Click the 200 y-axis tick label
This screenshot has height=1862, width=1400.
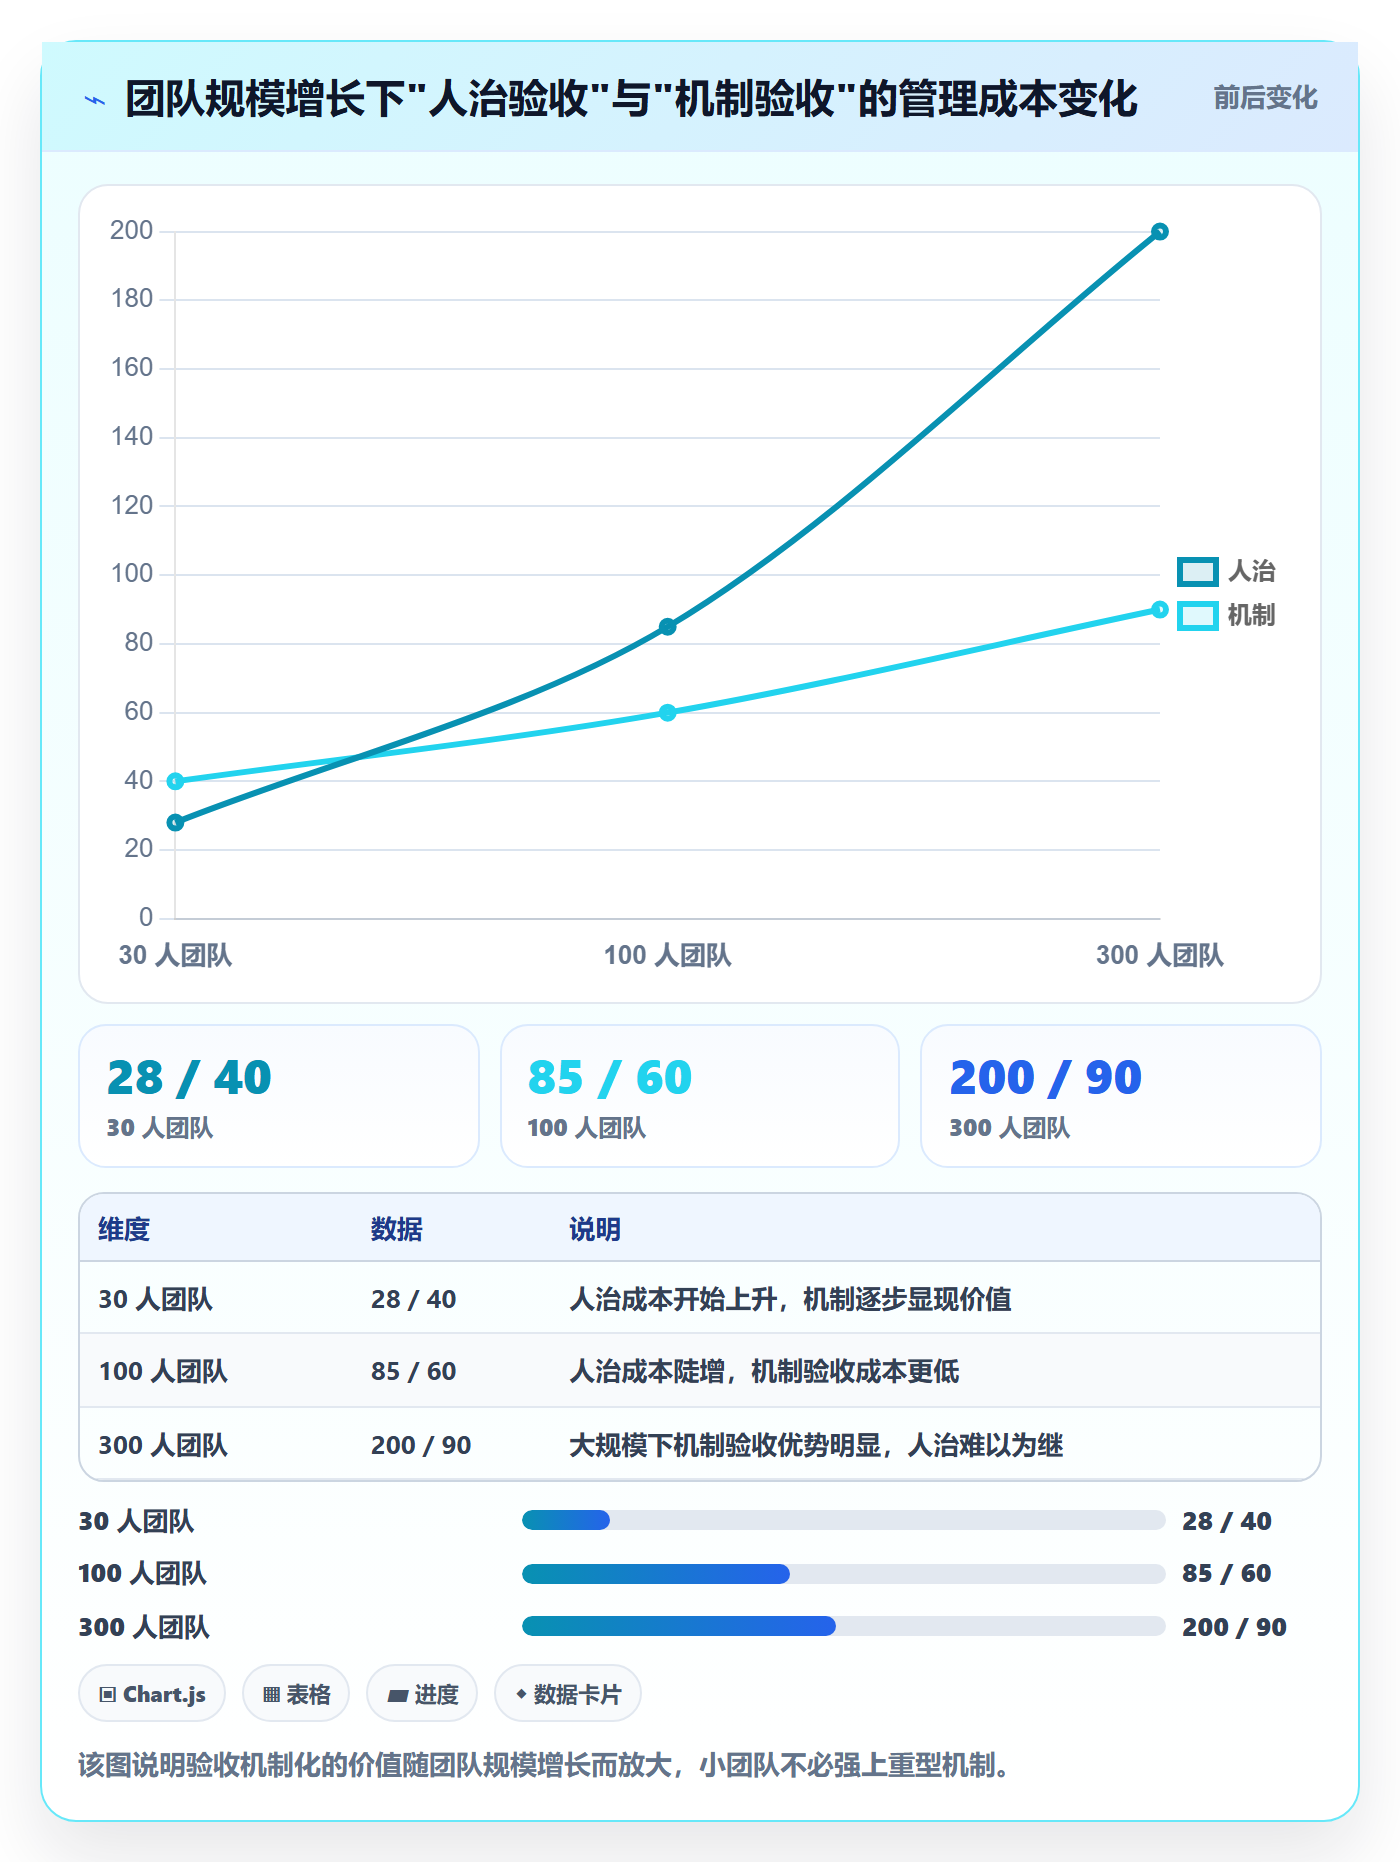131,231
